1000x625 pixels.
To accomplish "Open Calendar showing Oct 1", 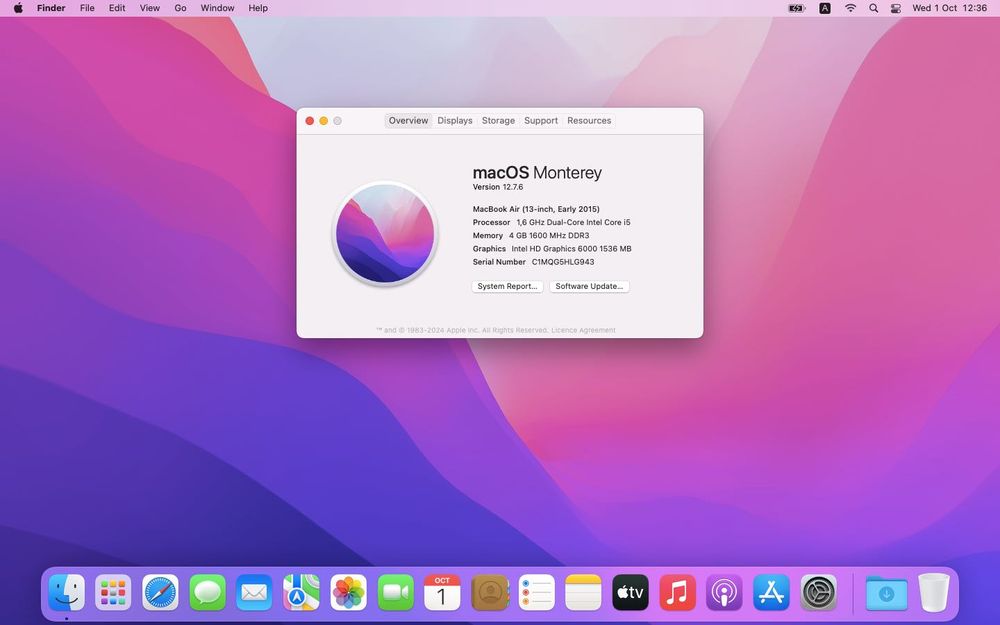I will pyautogui.click(x=443, y=592).
